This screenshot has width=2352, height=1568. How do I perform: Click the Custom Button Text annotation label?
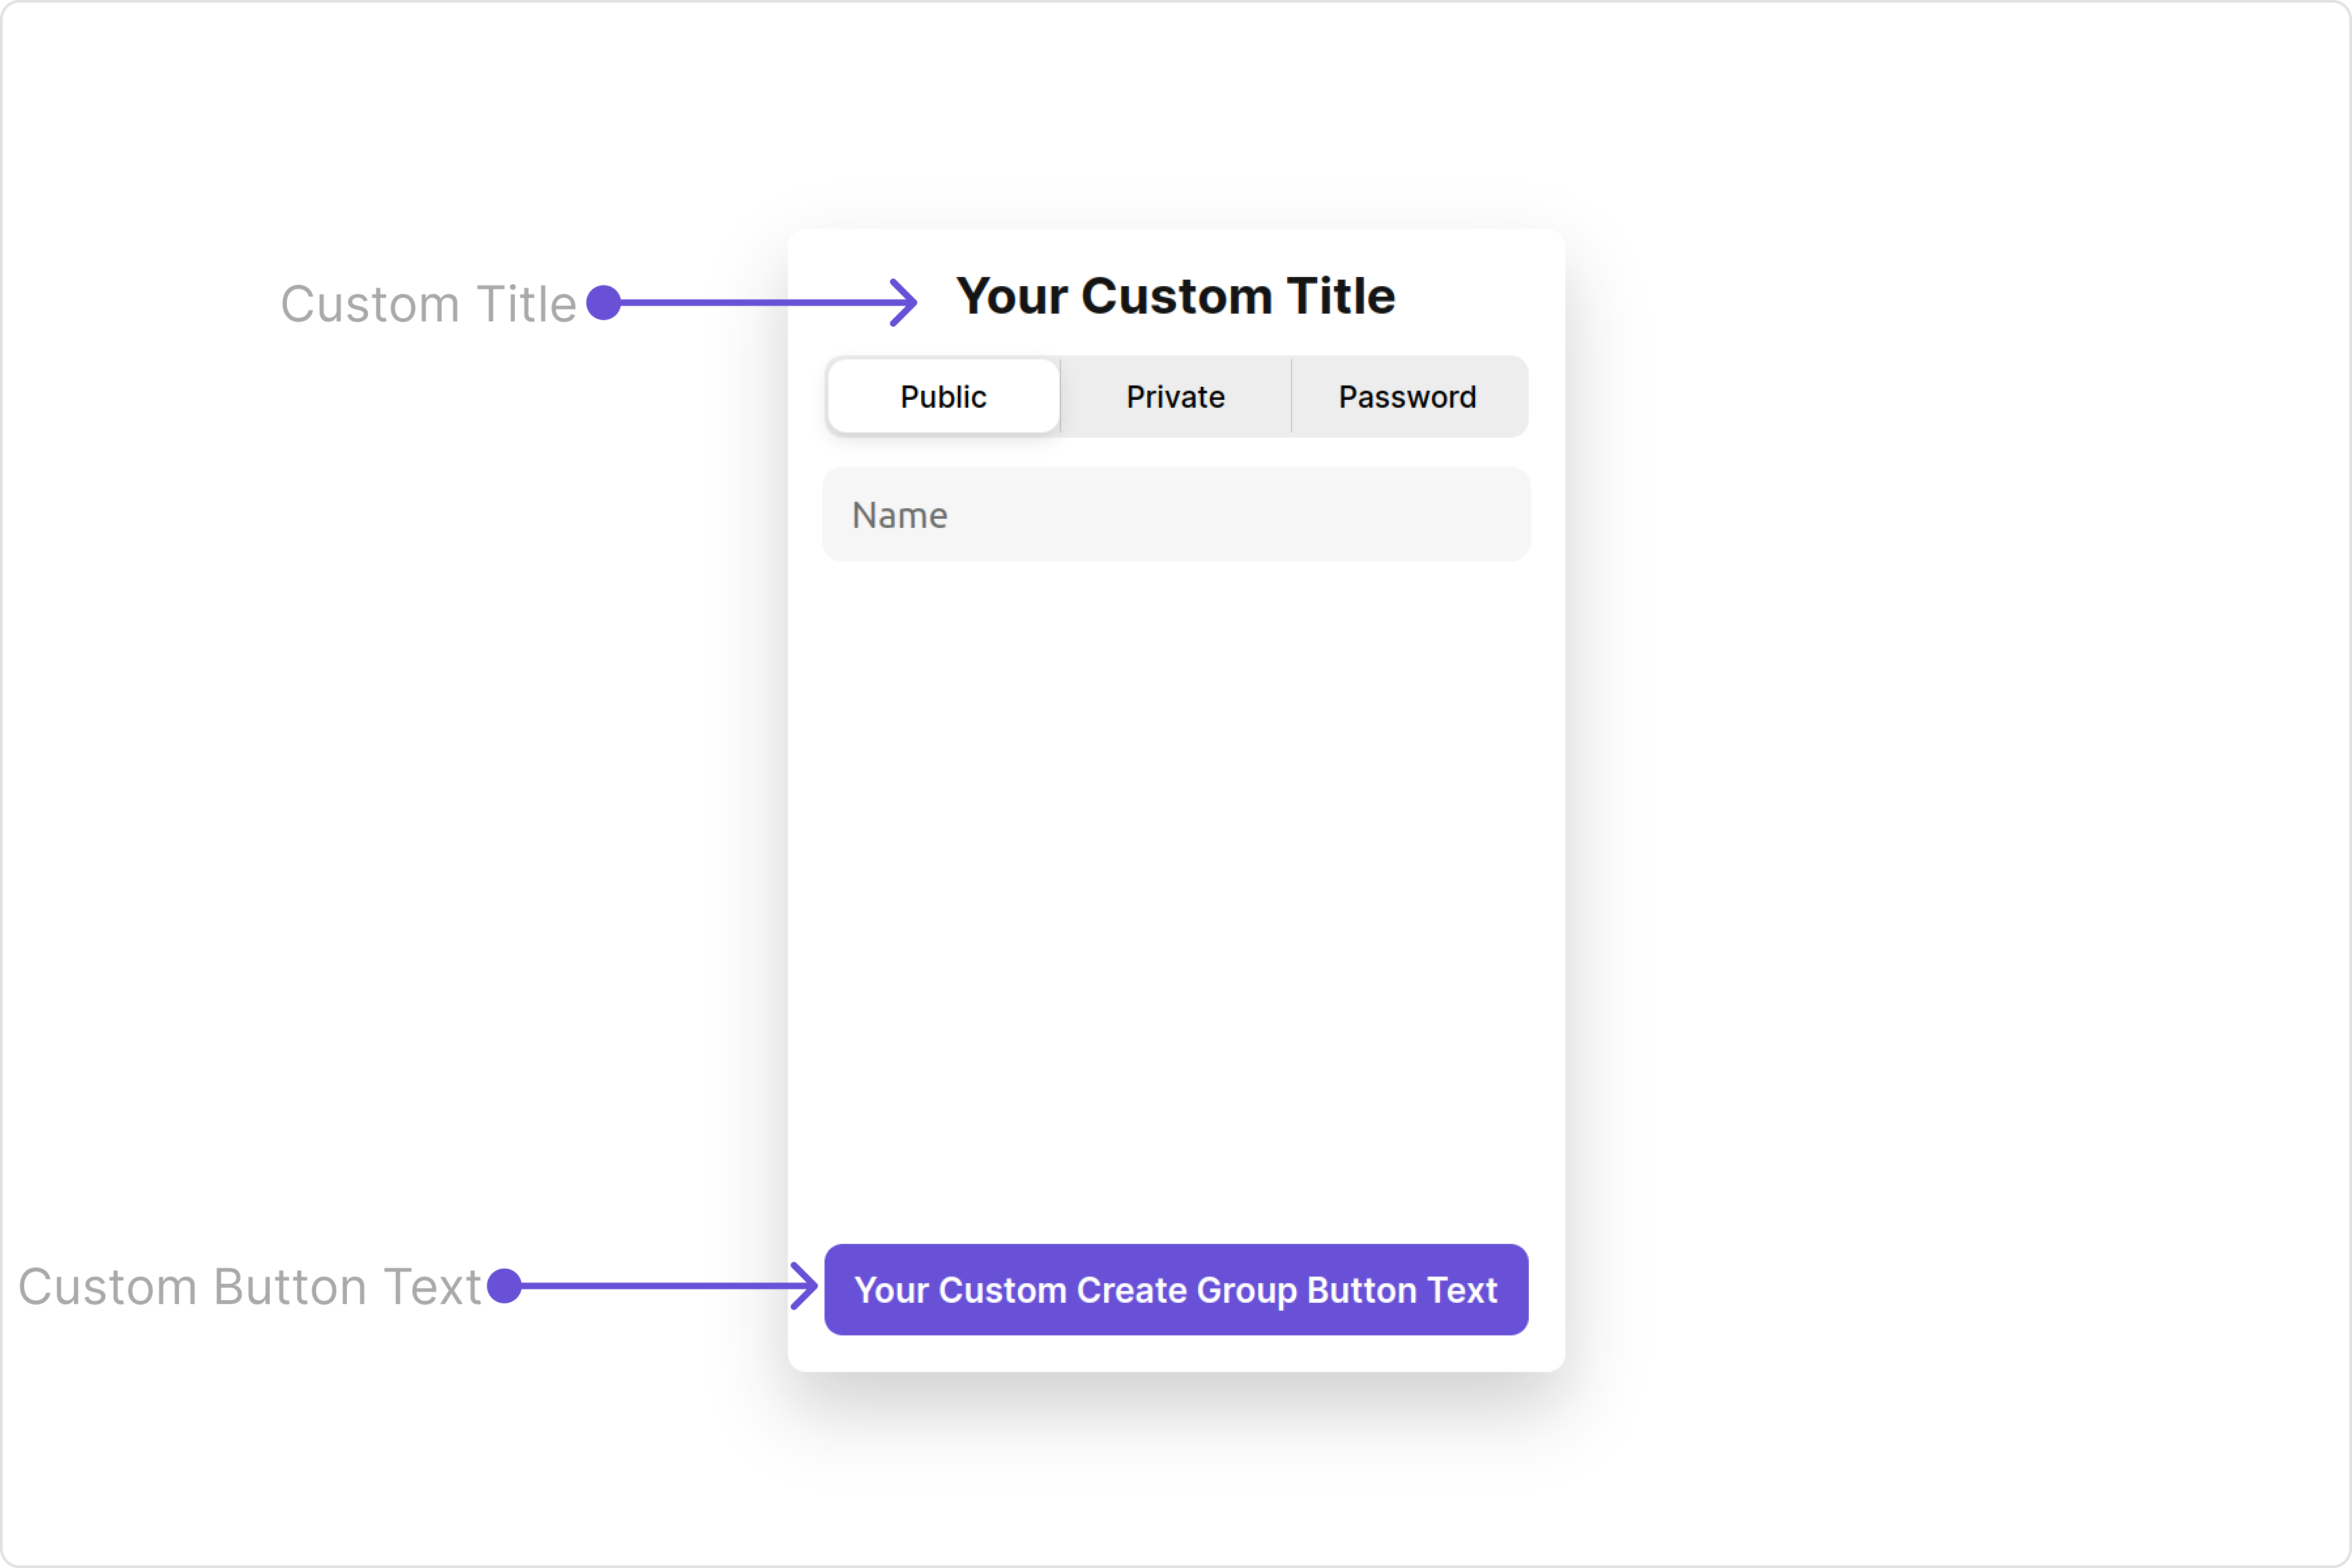pyautogui.click(x=250, y=1286)
